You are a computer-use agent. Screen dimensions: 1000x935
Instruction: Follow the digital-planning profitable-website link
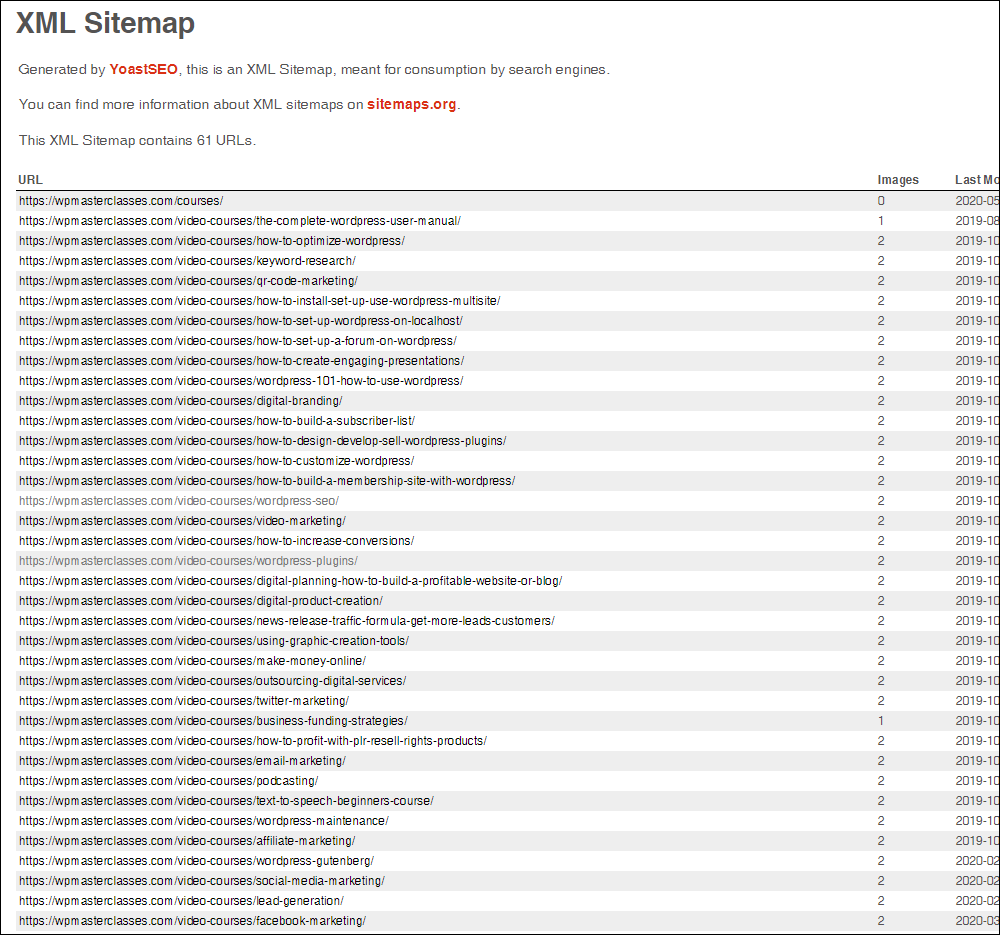tap(290, 581)
